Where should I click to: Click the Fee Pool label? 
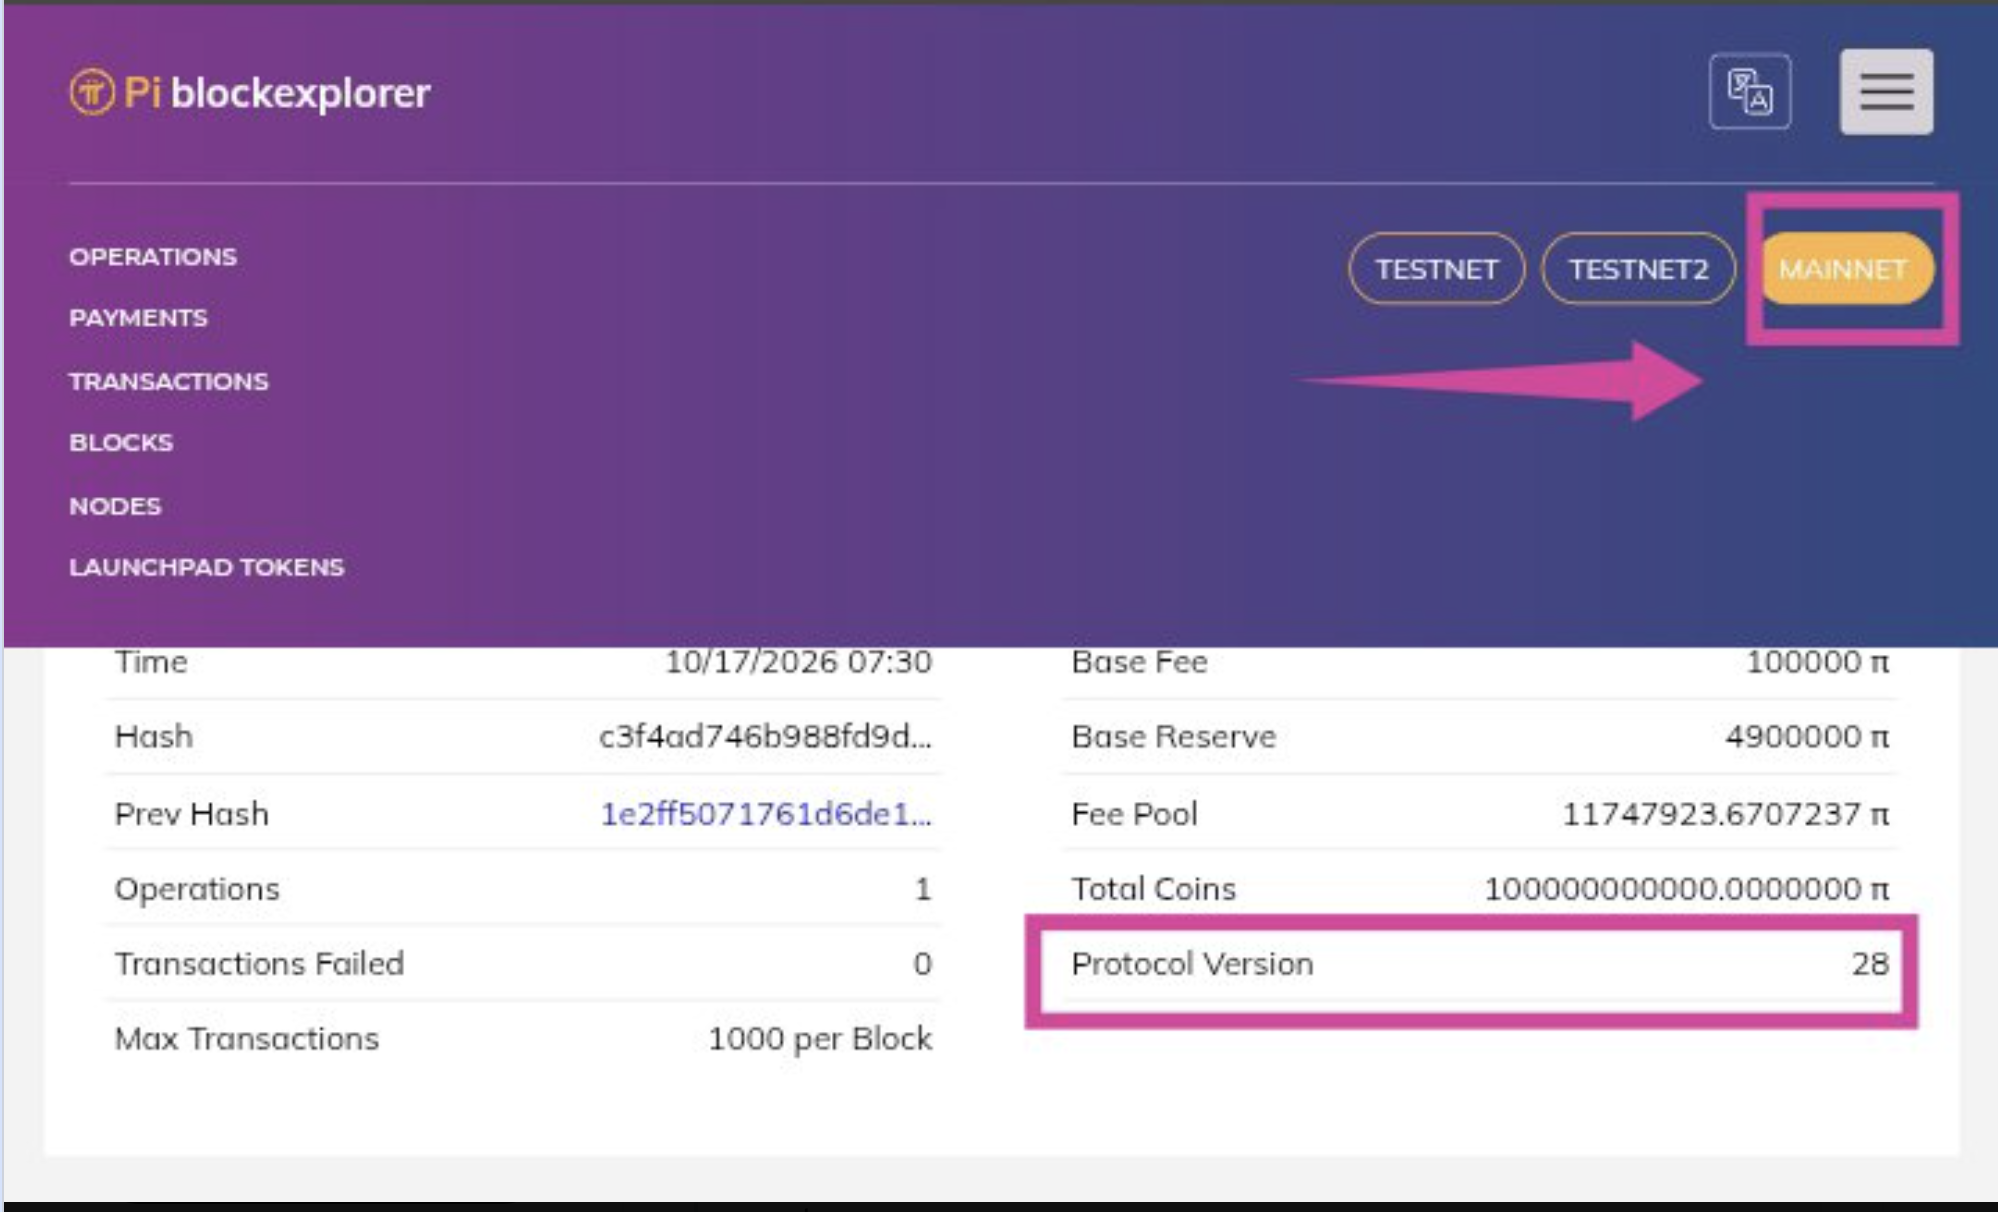pos(1134,814)
